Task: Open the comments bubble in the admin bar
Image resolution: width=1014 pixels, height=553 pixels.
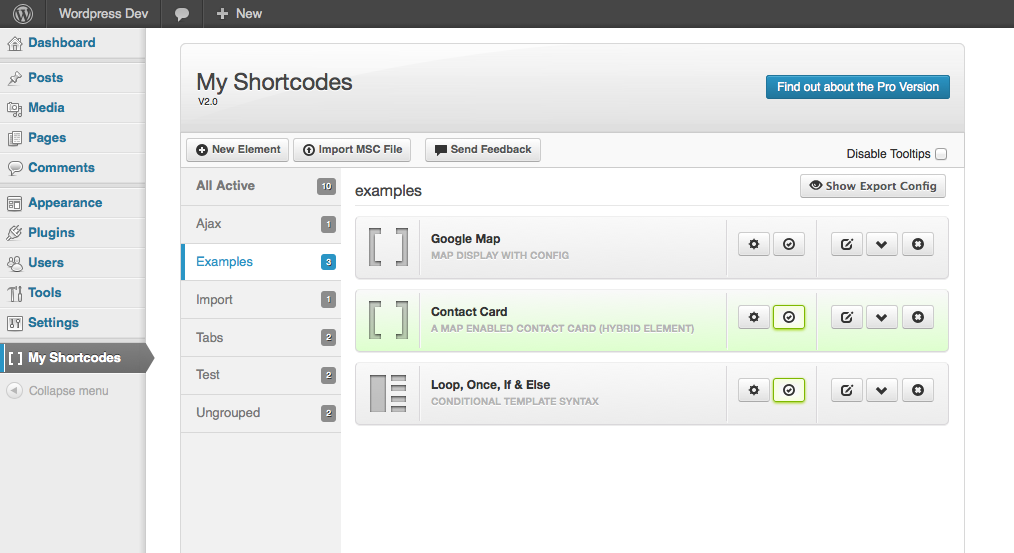Action: (x=182, y=14)
